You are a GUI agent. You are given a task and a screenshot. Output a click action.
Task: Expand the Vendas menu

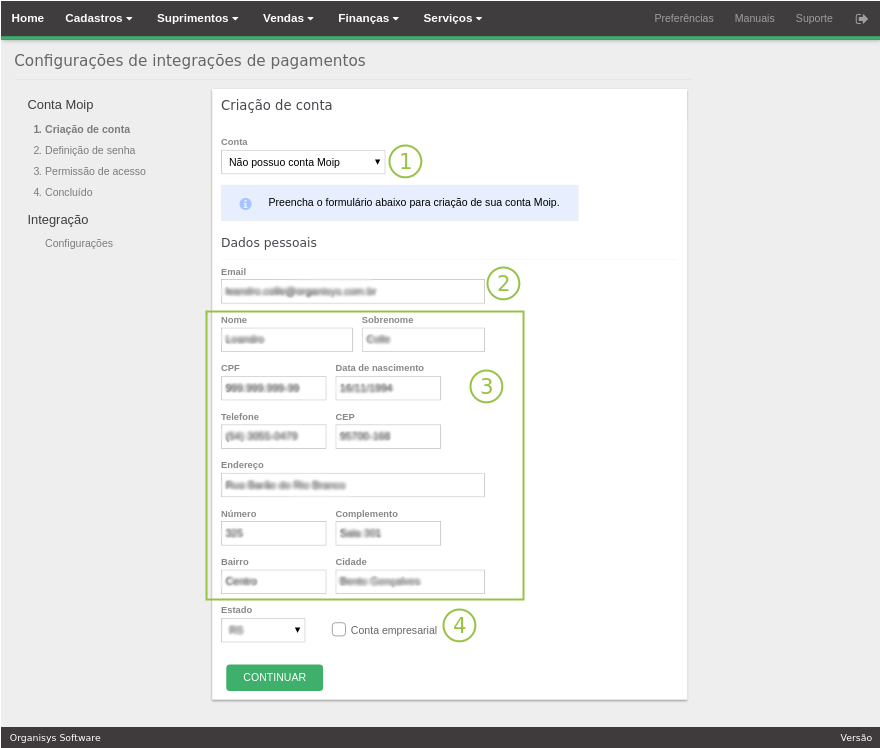tap(288, 18)
